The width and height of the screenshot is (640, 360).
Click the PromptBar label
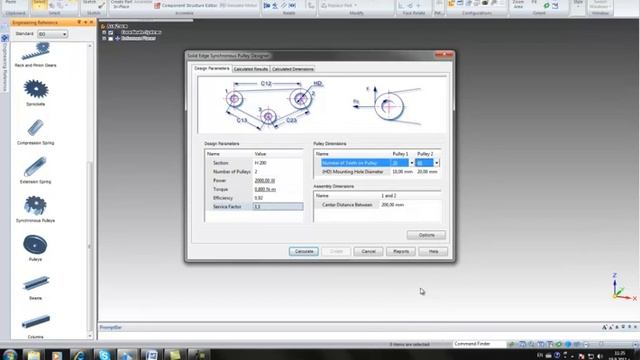tap(111, 327)
